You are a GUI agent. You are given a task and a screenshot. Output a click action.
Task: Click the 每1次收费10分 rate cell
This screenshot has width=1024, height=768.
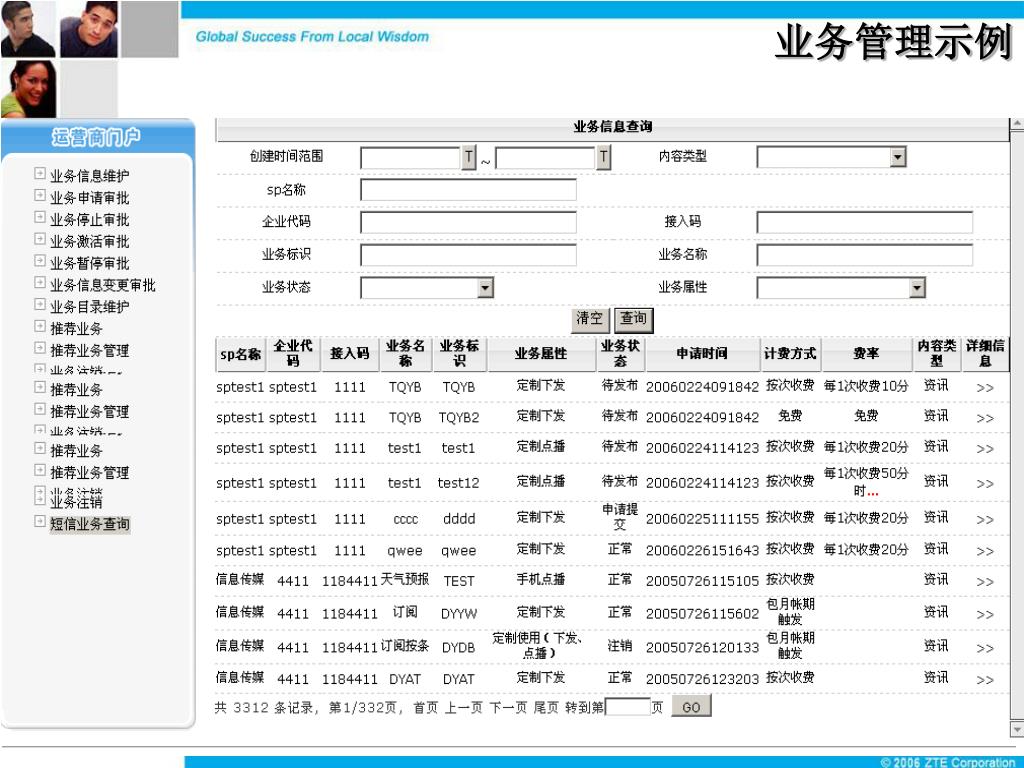pyautogui.click(x=866, y=387)
